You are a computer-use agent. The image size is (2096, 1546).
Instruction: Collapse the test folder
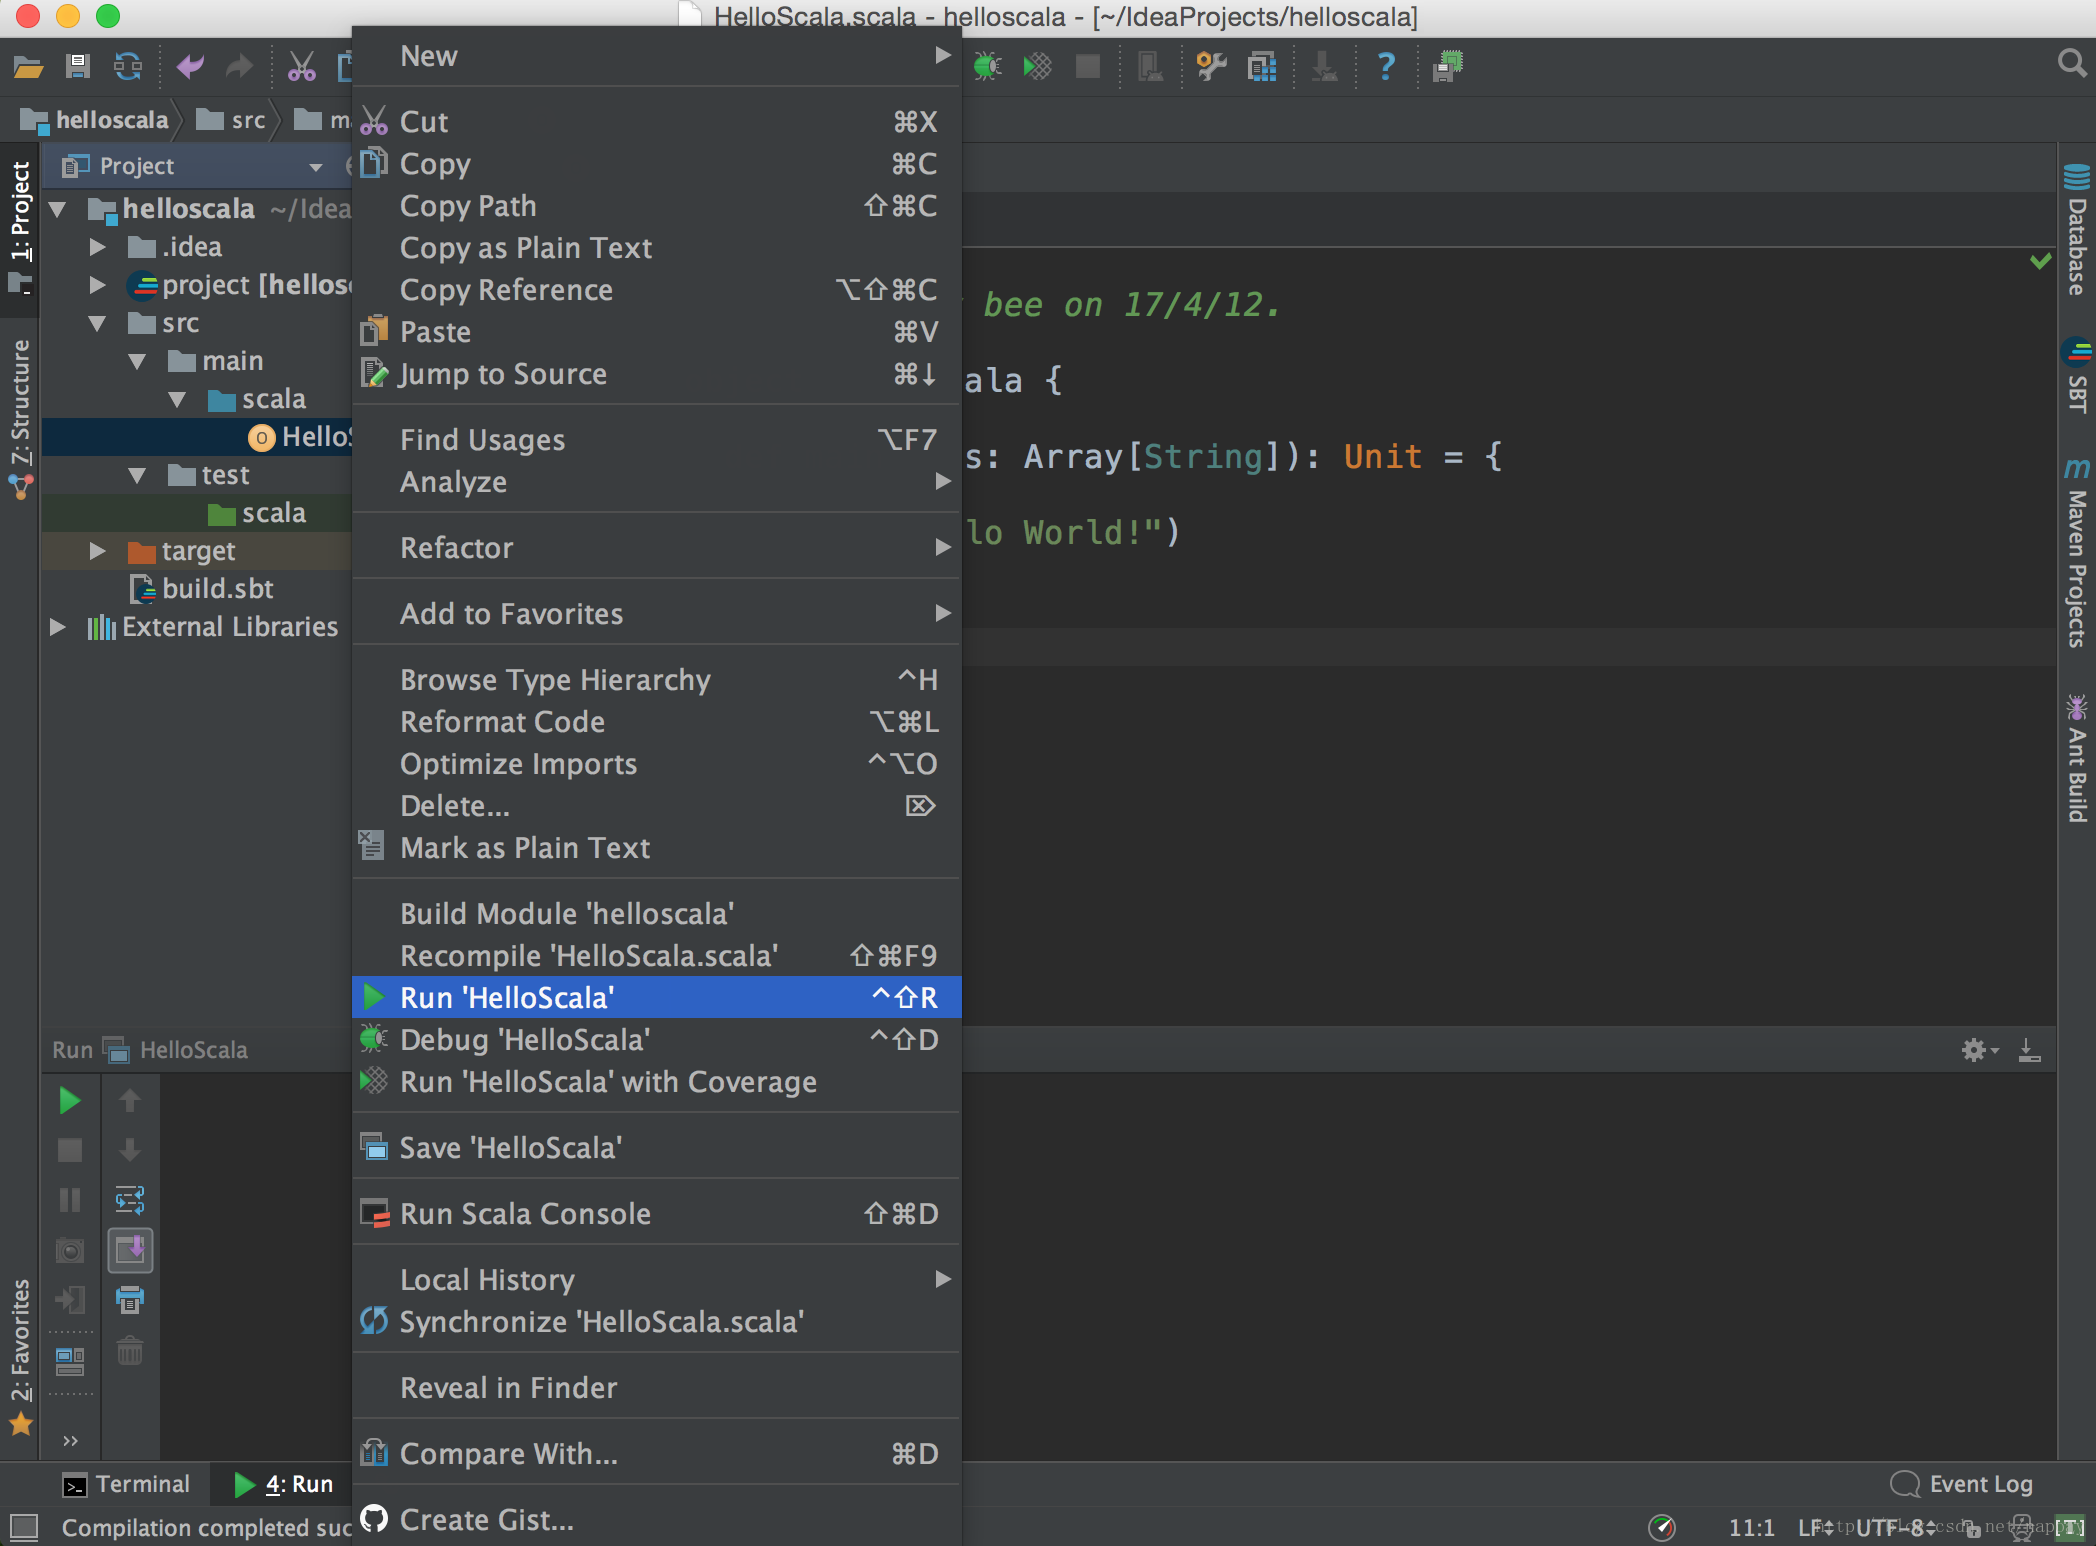coord(137,475)
